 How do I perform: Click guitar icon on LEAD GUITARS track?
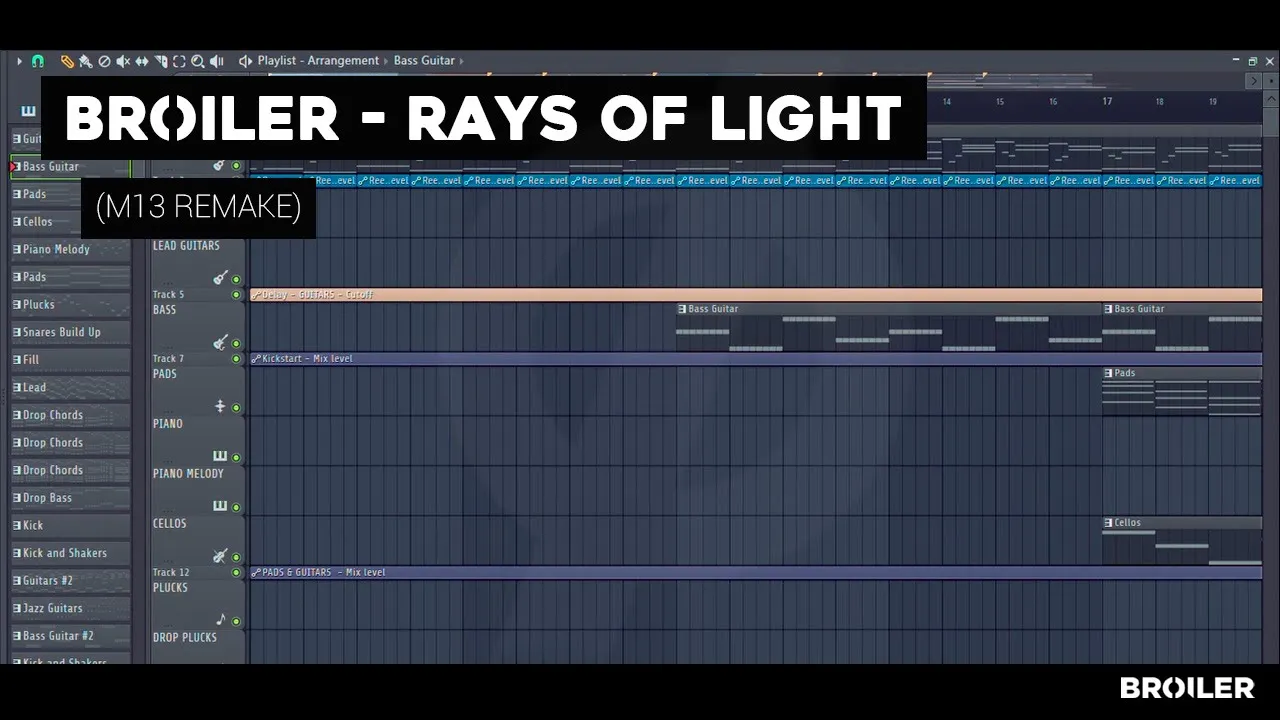(220, 278)
